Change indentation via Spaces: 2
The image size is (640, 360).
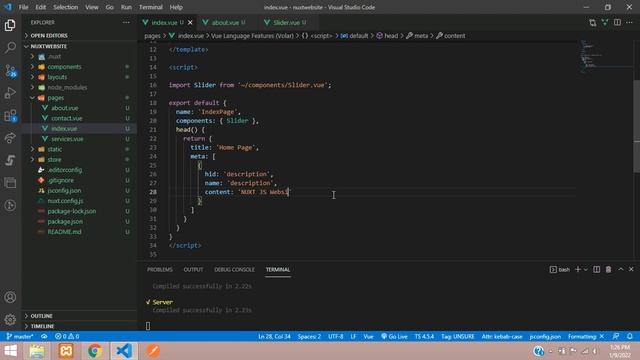309,336
